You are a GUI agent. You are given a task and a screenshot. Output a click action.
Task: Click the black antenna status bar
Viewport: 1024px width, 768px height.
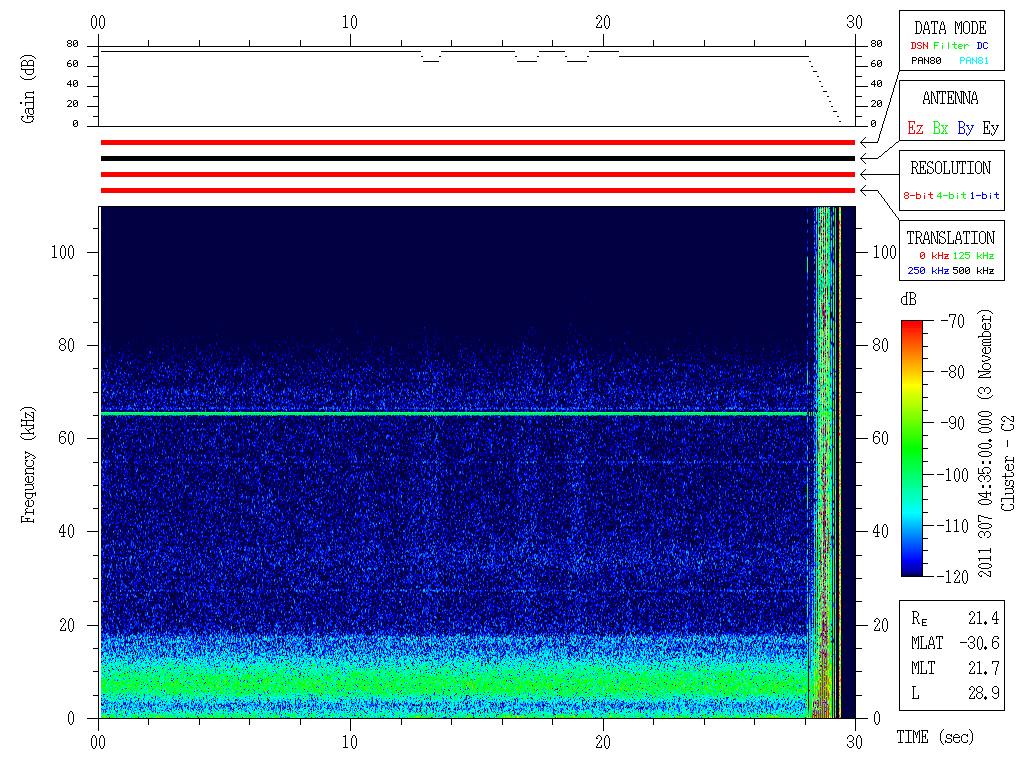tap(477, 158)
